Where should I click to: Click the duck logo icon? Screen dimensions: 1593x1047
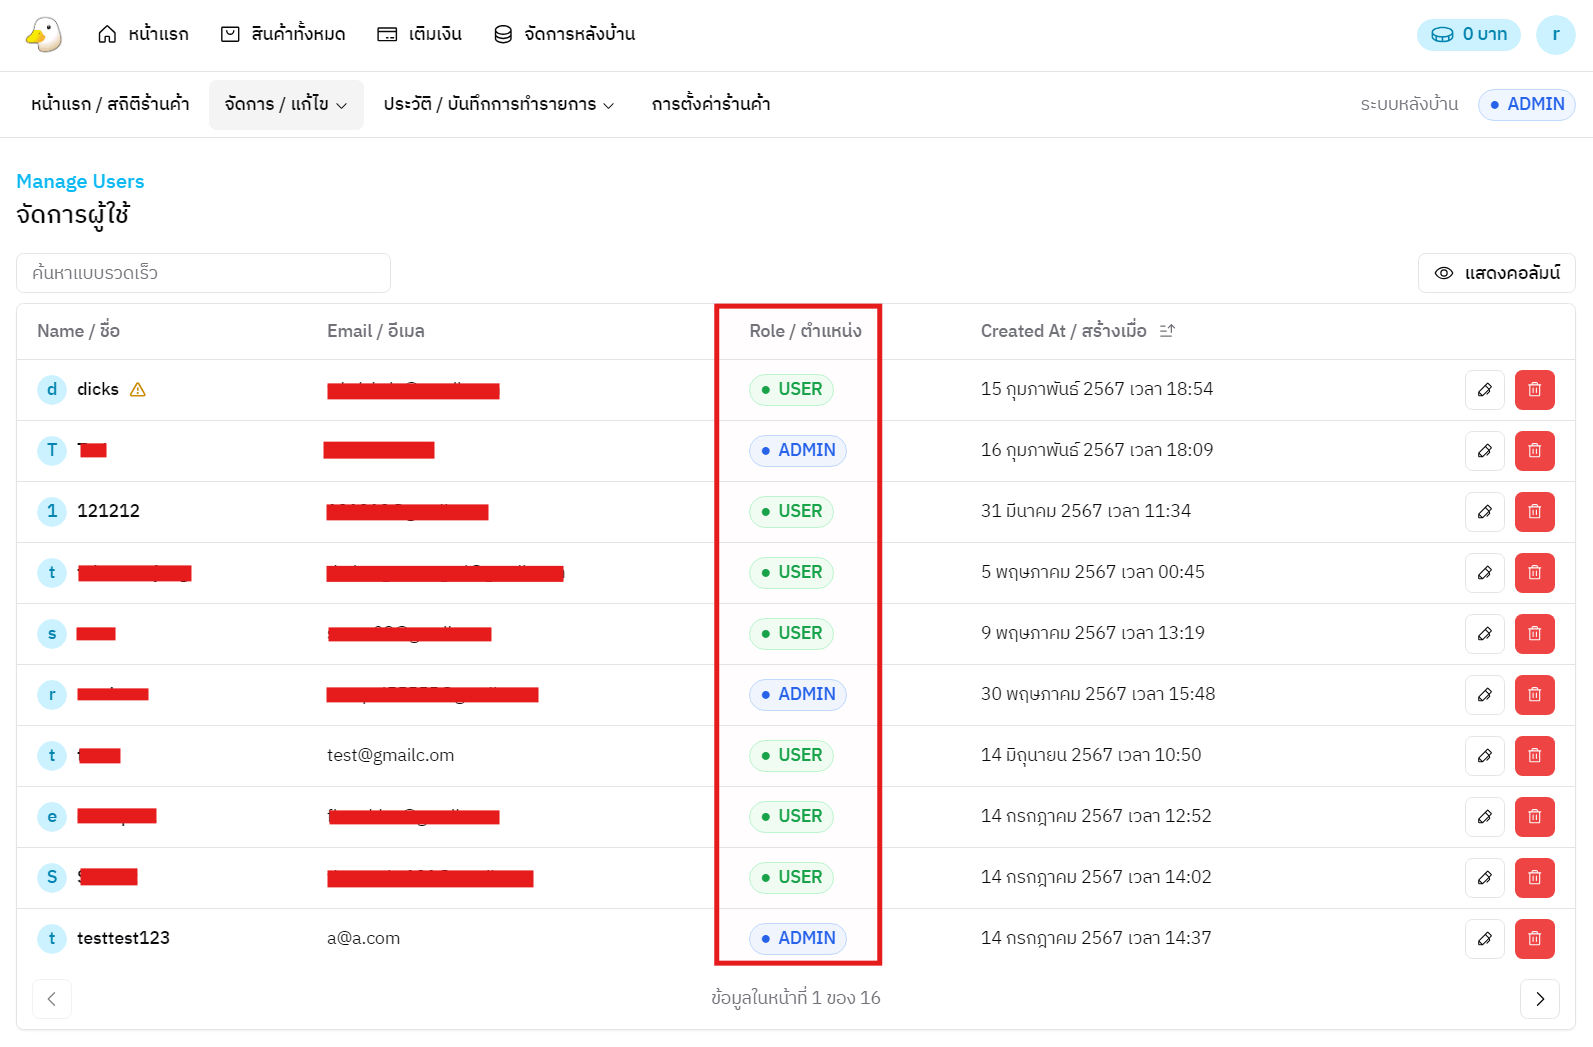click(x=43, y=34)
